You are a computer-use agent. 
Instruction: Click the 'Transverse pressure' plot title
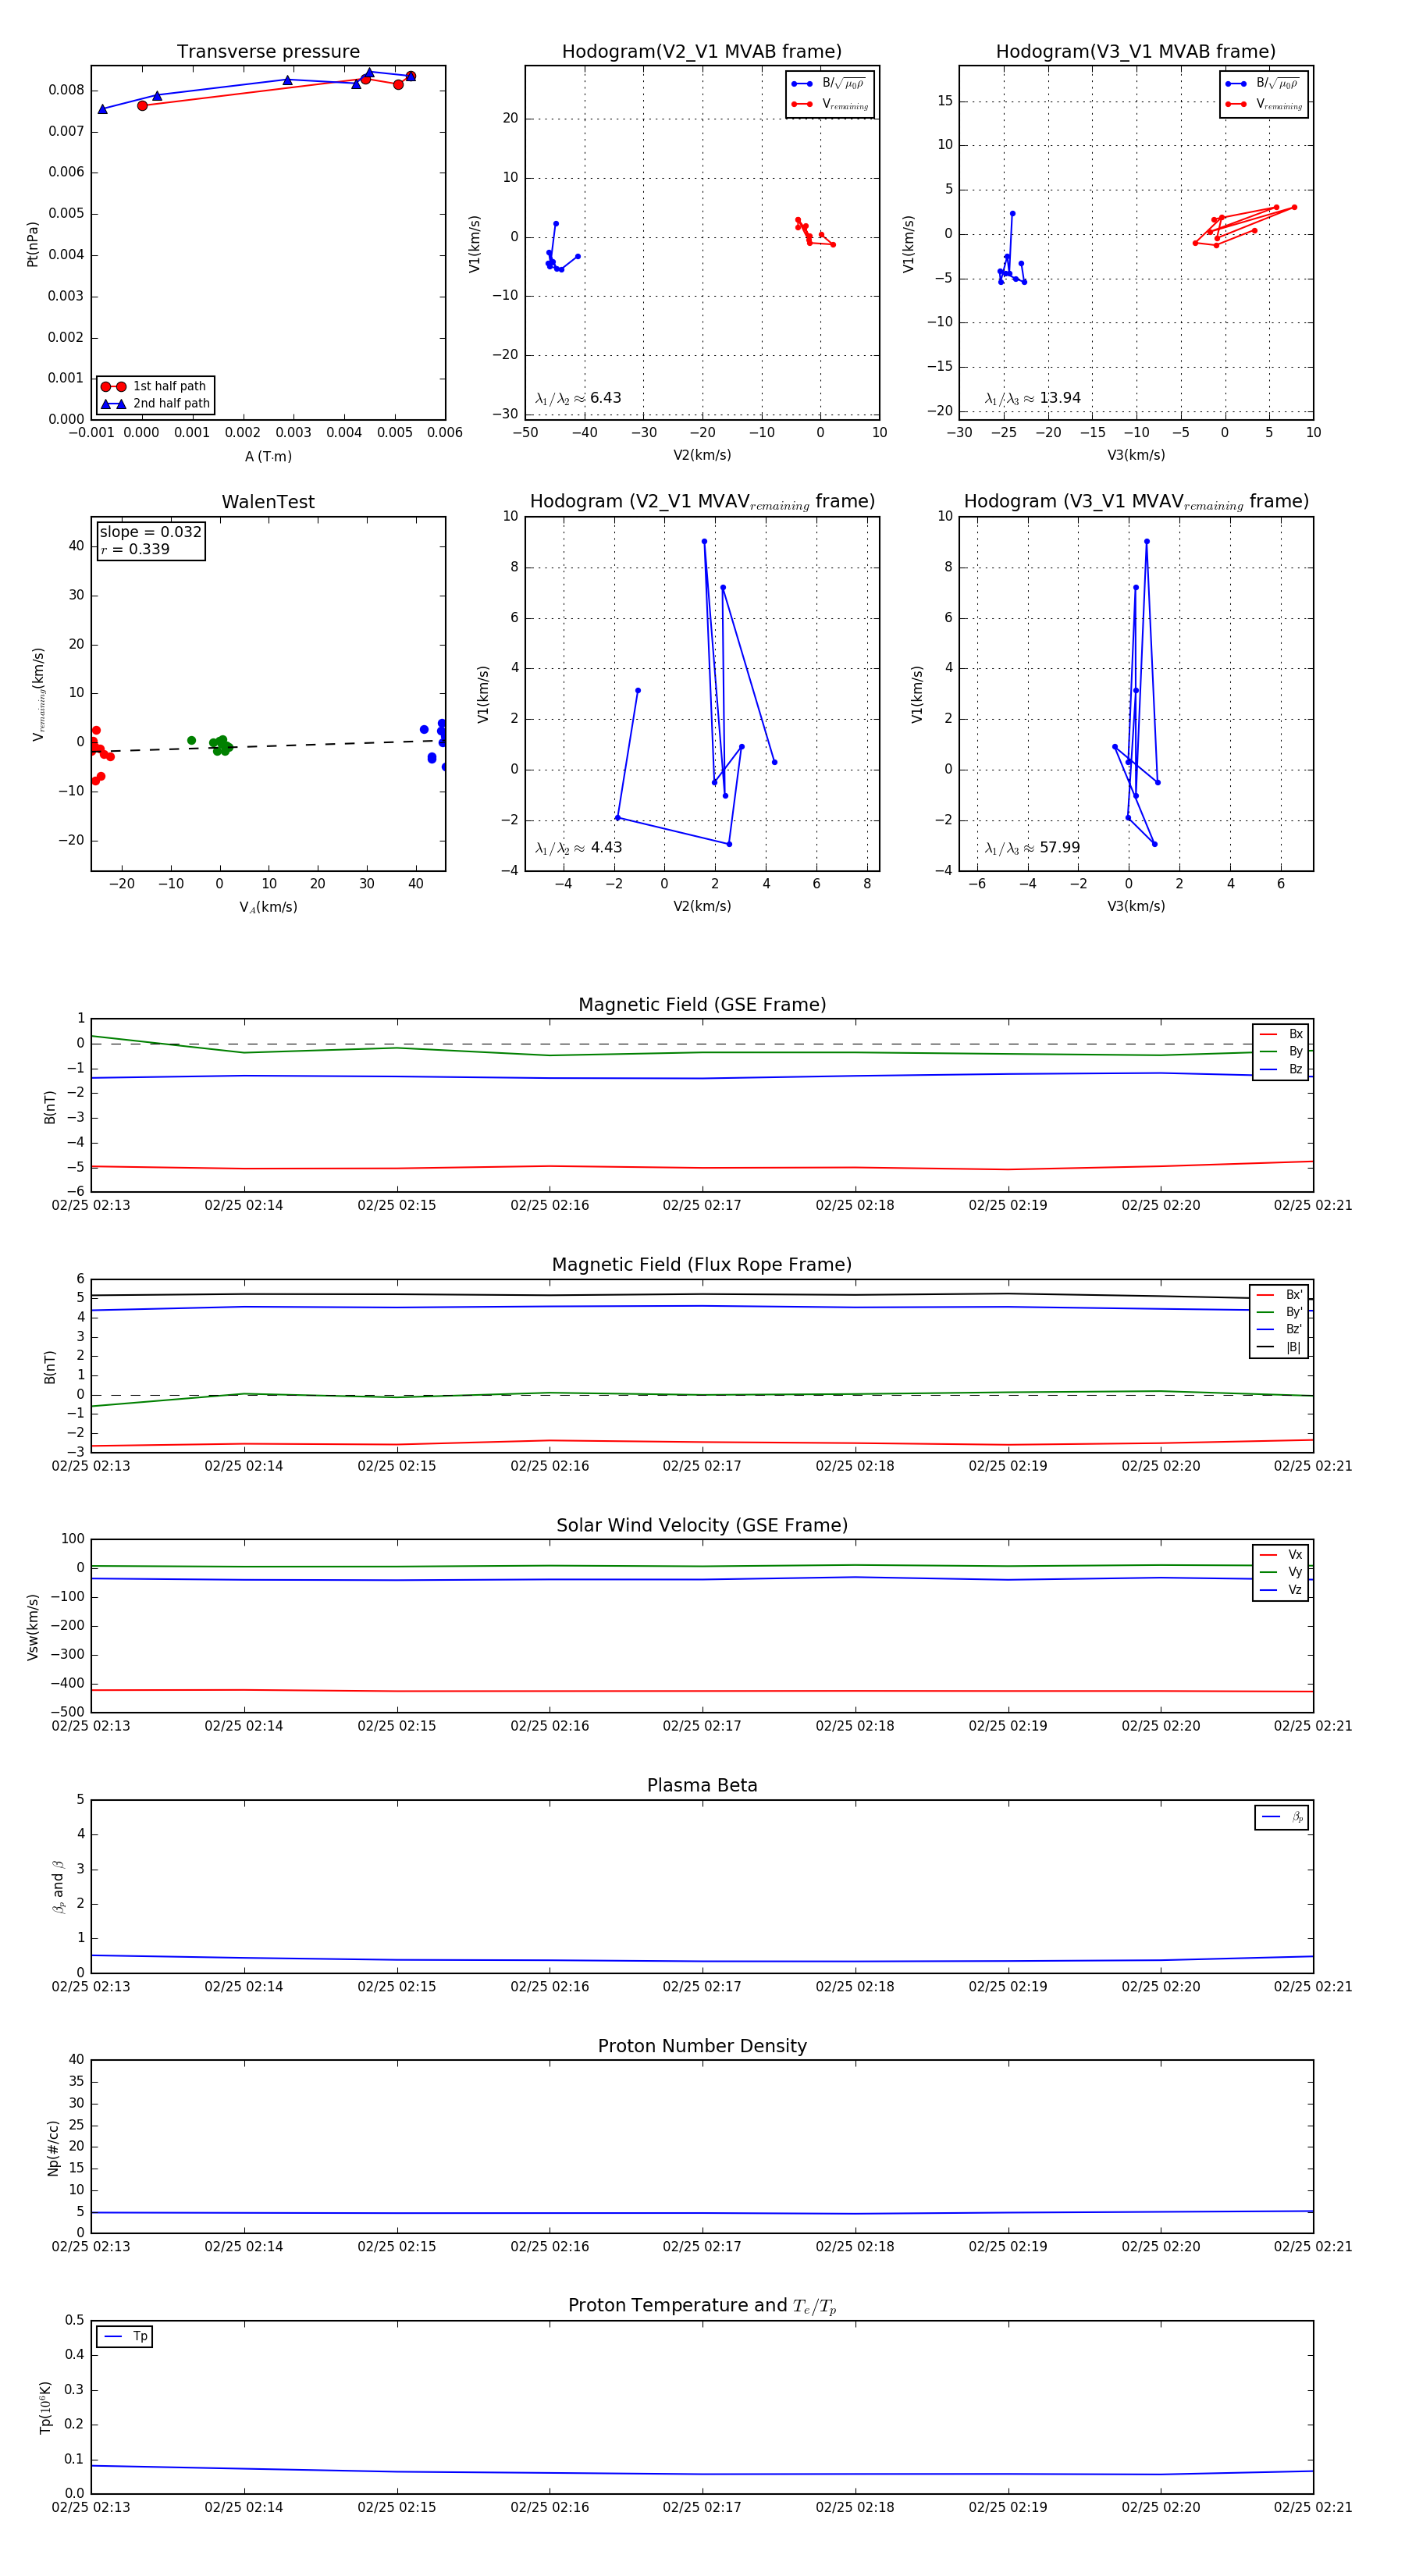click(268, 52)
